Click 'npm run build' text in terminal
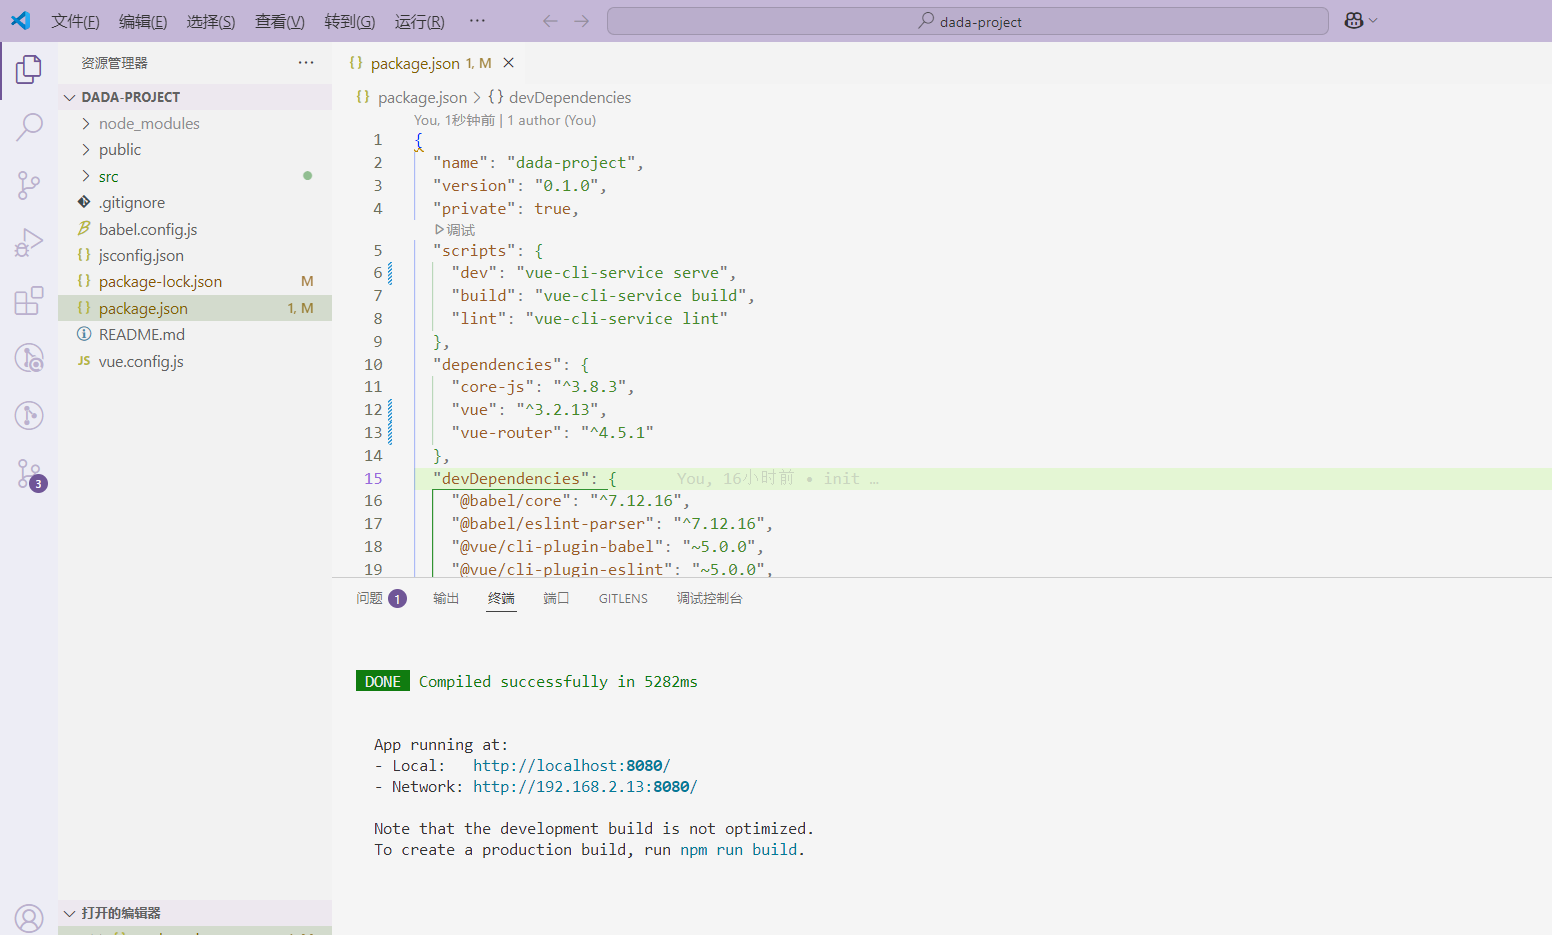 coord(739,850)
